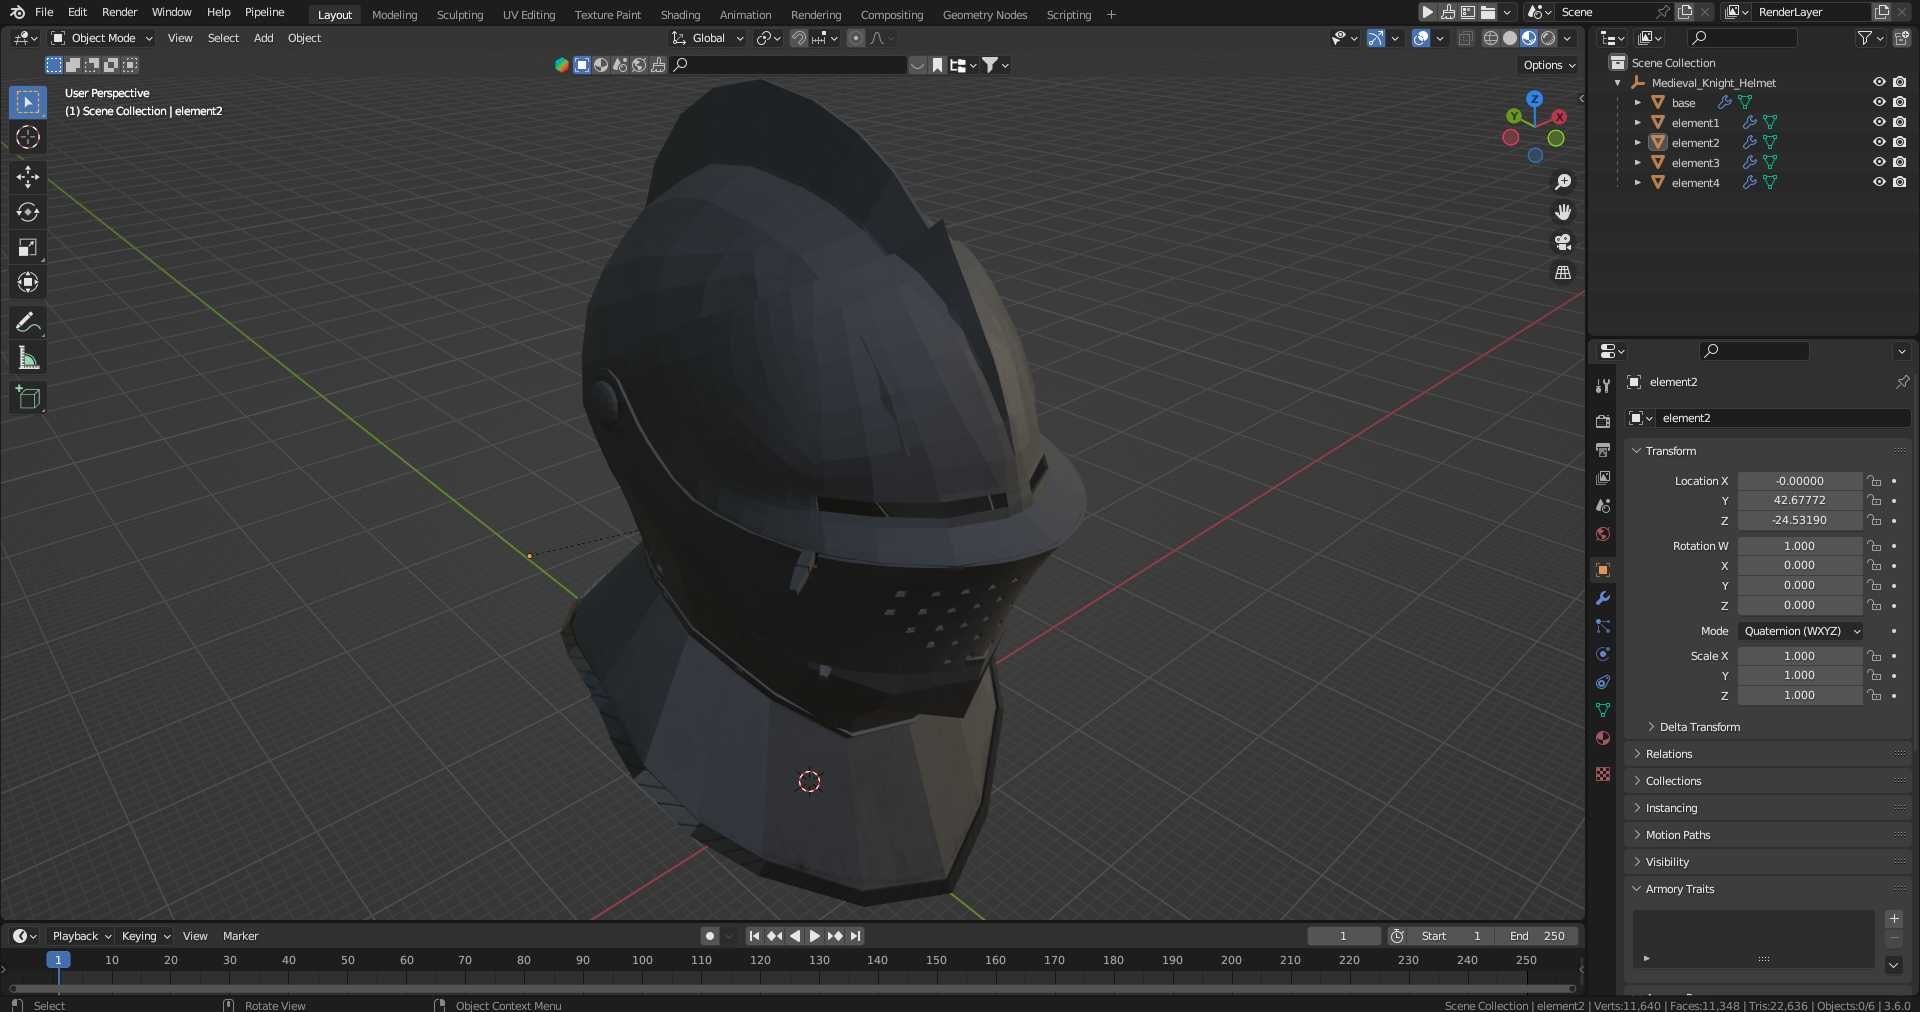Open Render properties tab
The width and height of the screenshot is (1920, 1012).
tap(1603, 421)
